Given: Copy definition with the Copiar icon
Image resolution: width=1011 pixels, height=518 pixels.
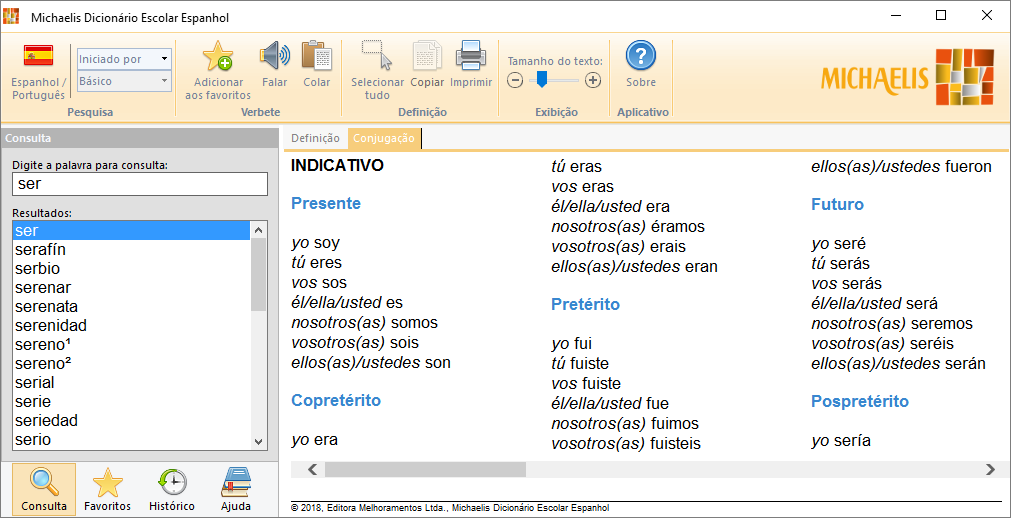Looking at the screenshot, I should pyautogui.click(x=427, y=56).
